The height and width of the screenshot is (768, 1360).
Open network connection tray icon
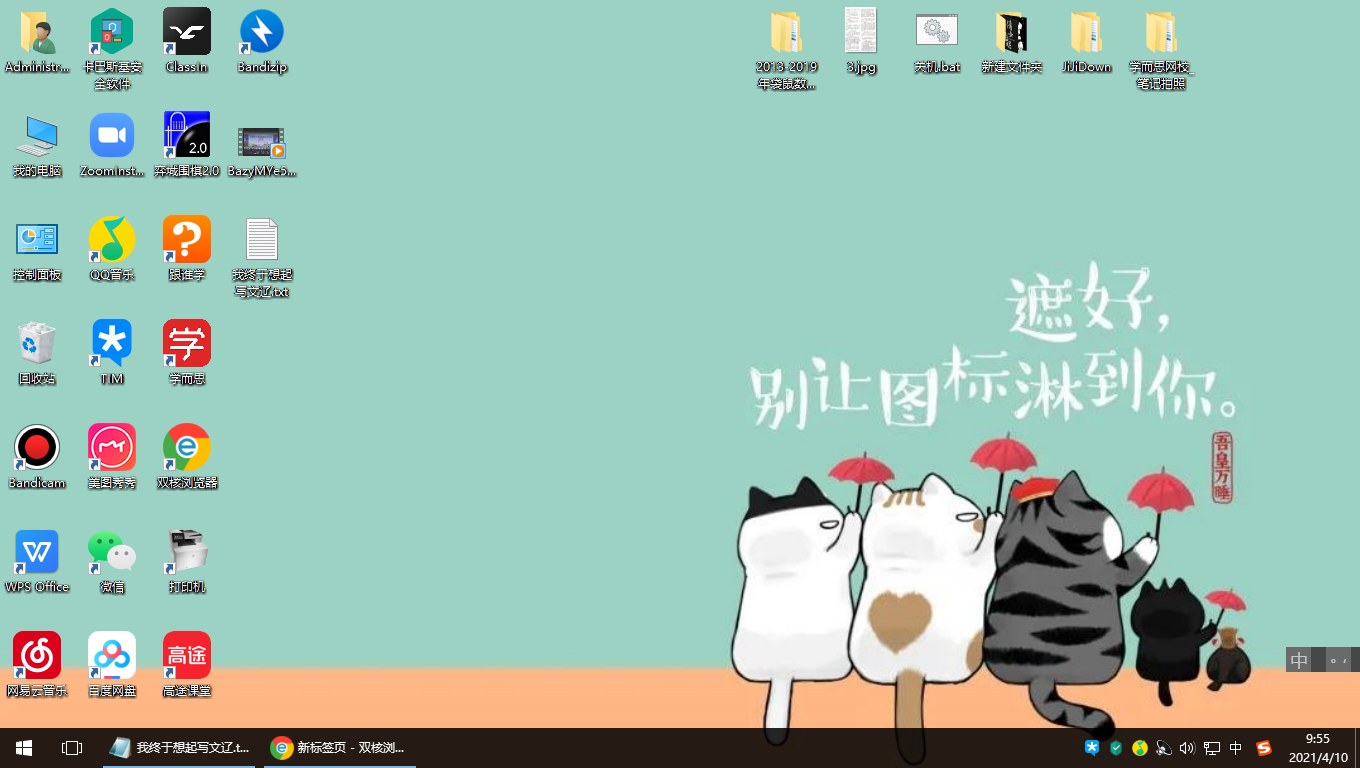pos(1212,748)
